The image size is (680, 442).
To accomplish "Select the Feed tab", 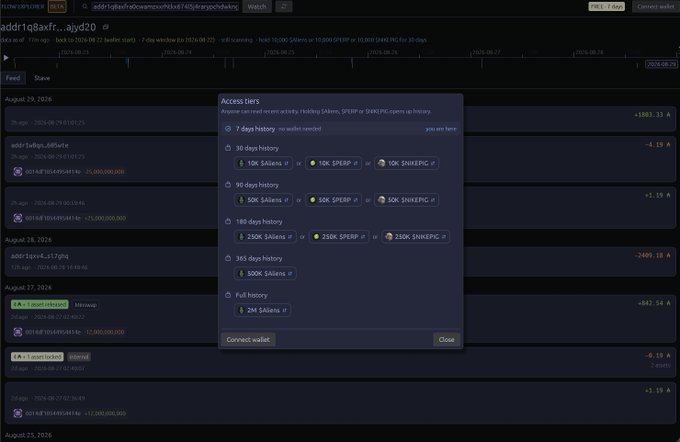I will click(x=13, y=78).
